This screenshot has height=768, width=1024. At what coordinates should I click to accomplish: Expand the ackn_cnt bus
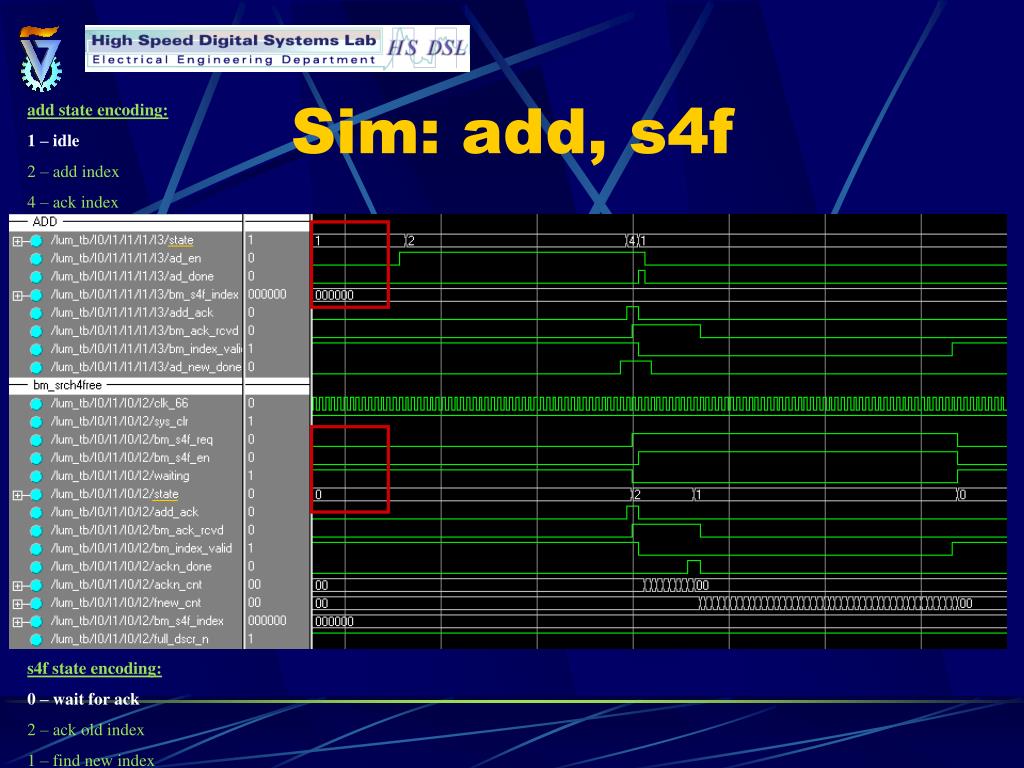(18, 586)
